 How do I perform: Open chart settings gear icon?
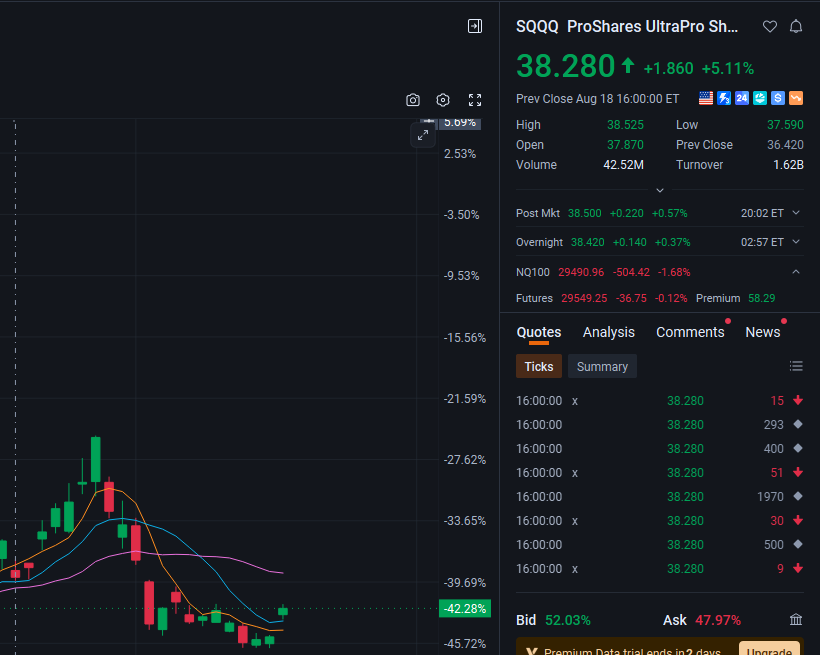point(443,100)
